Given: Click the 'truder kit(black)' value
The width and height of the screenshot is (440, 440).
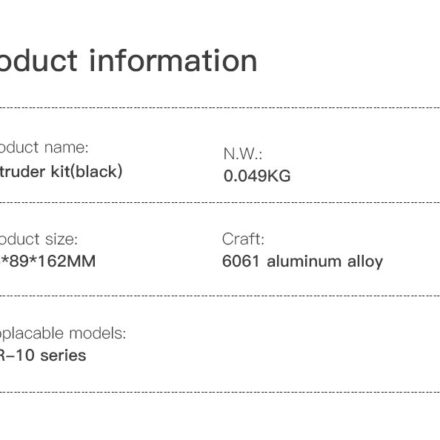Looking at the screenshot, I should tap(61, 172).
